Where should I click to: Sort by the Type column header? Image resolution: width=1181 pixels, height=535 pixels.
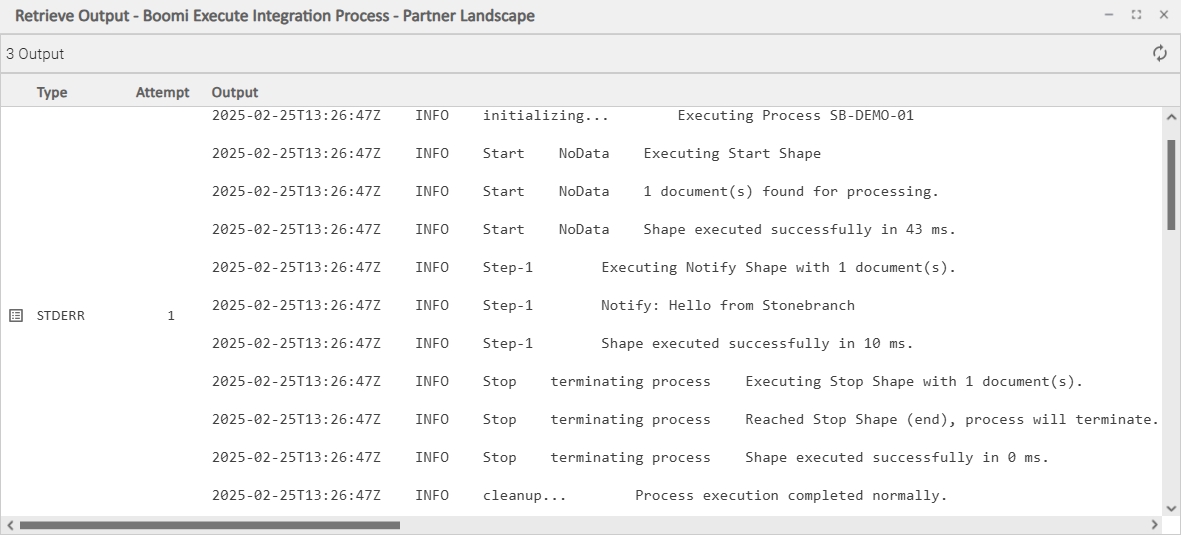(x=52, y=92)
